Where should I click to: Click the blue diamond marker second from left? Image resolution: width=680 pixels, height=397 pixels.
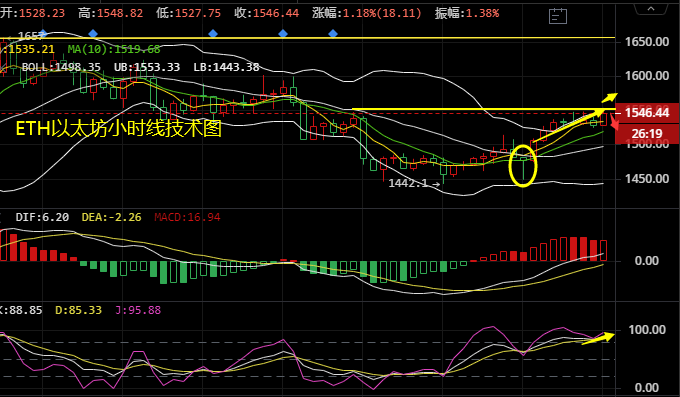pos(93,33)
